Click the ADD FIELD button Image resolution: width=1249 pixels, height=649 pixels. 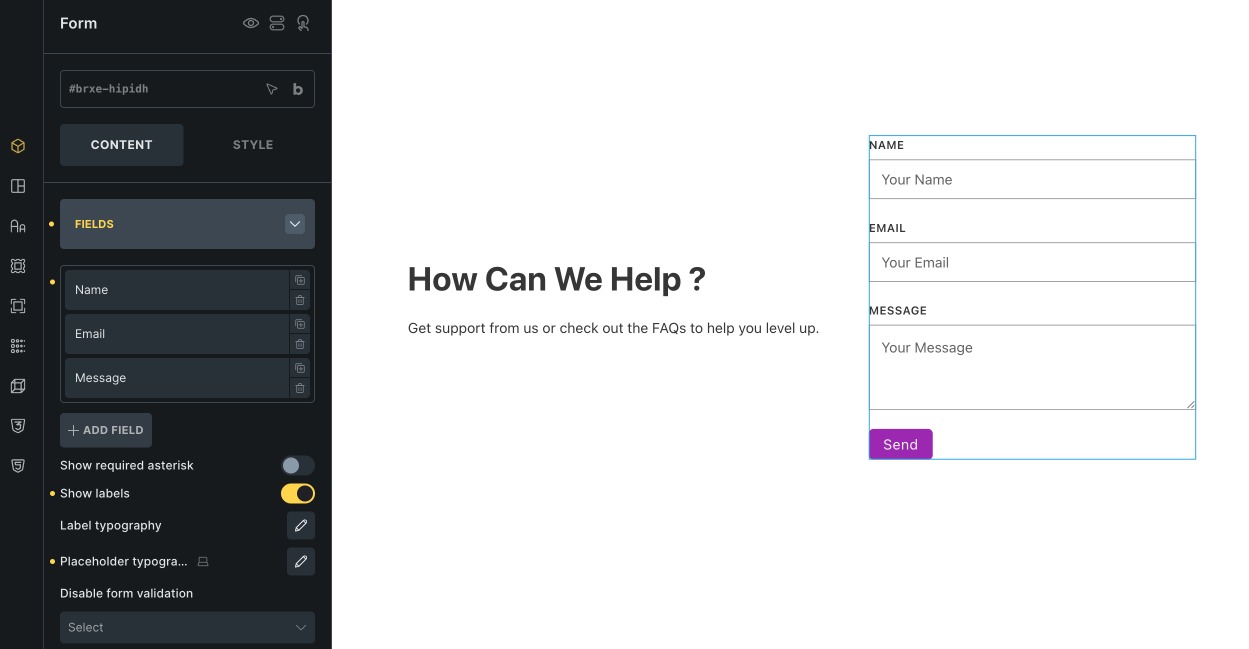click(105, 429)
